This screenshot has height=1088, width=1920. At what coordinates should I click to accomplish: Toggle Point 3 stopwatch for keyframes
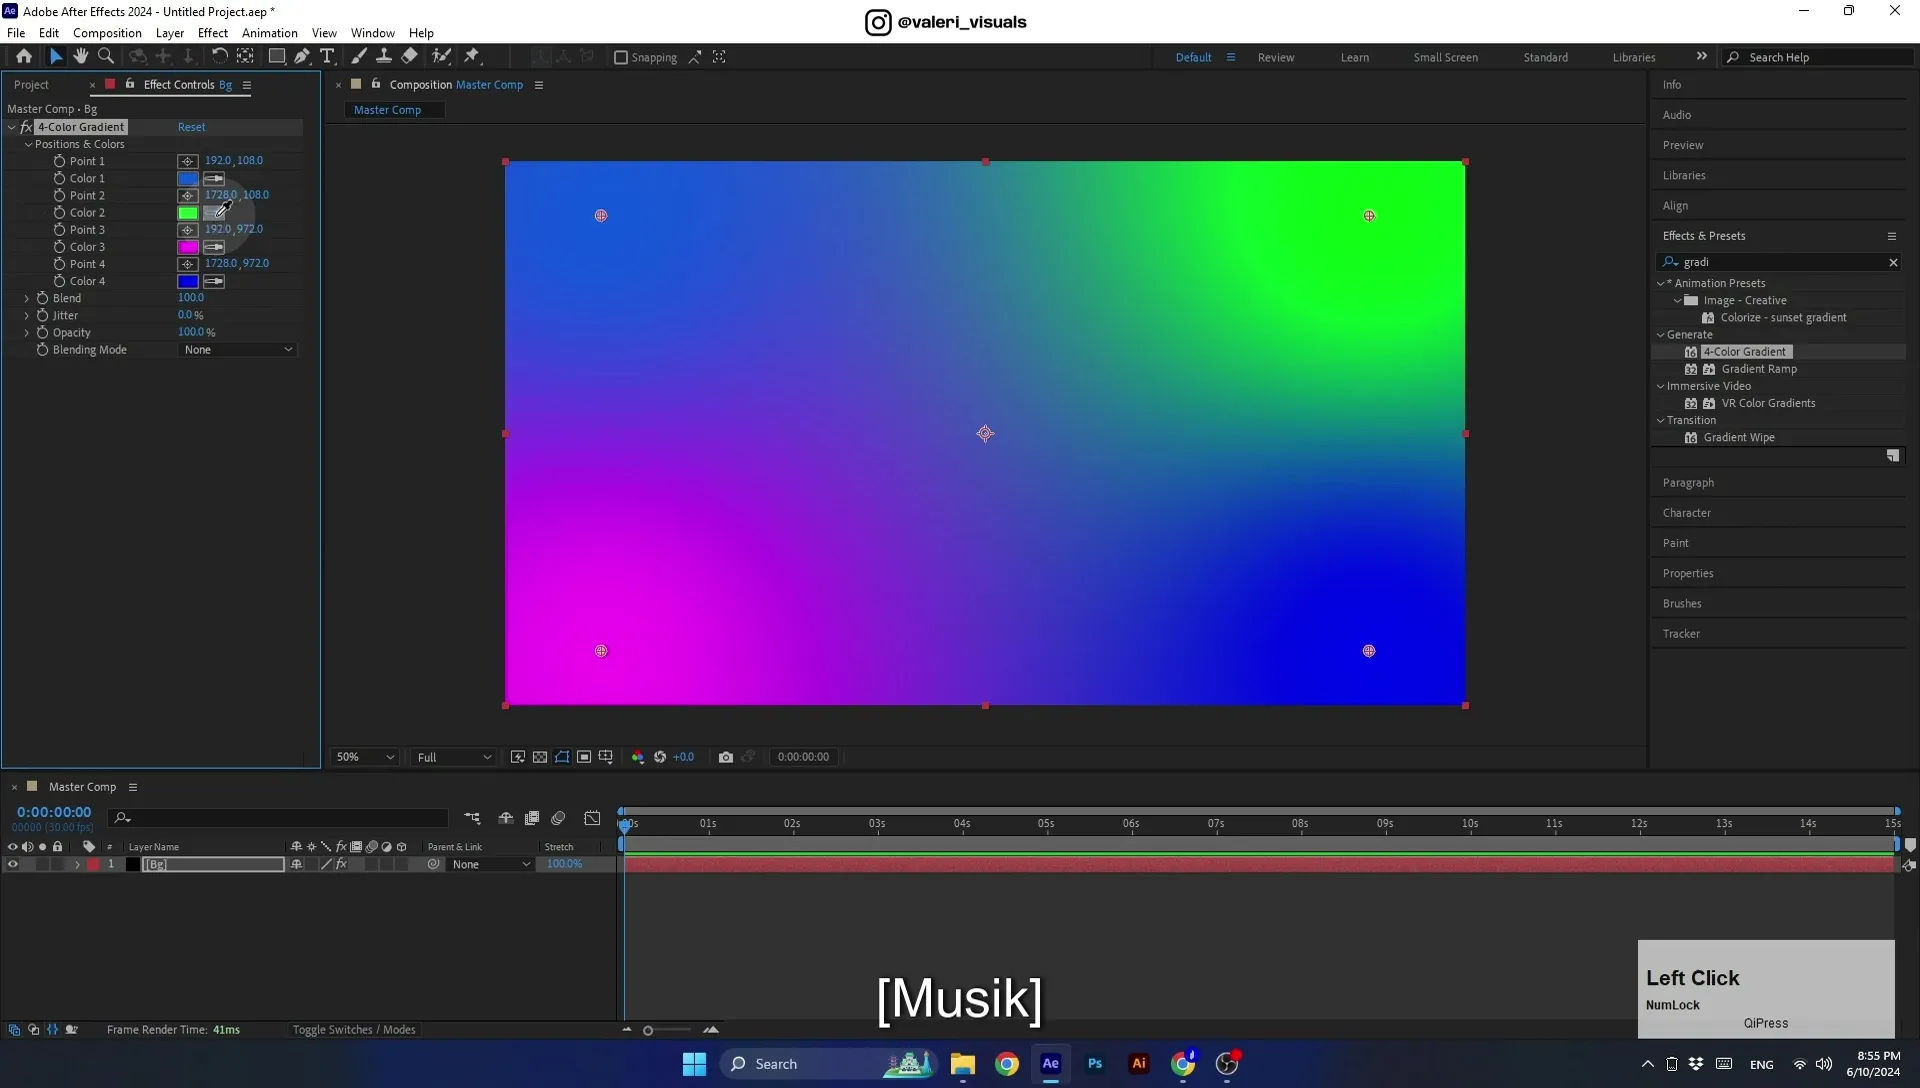[x=60, y=230]
